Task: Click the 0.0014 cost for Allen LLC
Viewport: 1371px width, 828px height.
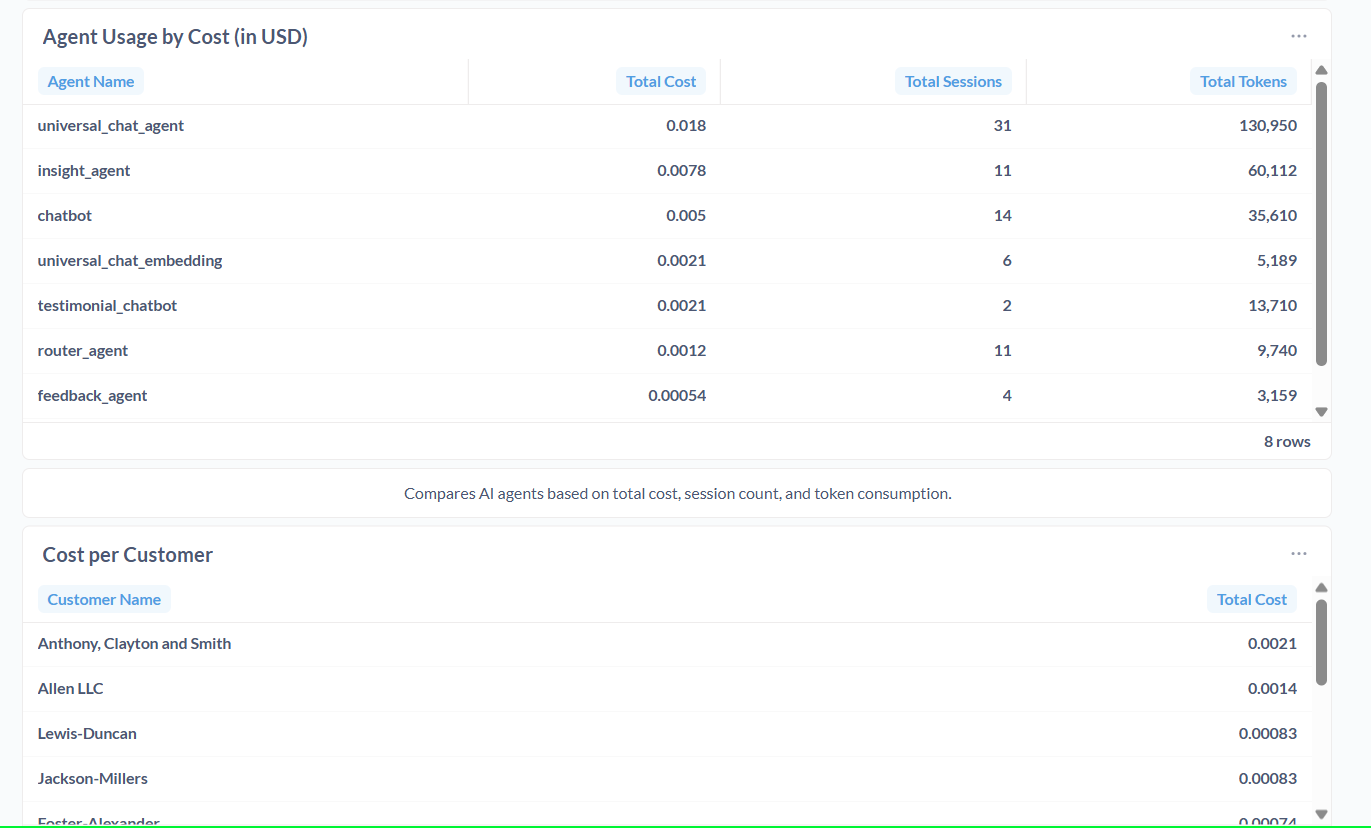Action: click(1272, 689)
